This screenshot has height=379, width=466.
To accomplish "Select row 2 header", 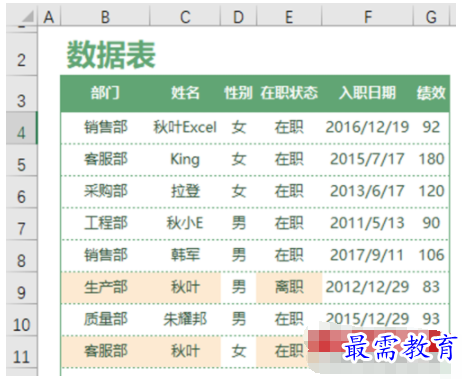I will [x=22, y=54].
